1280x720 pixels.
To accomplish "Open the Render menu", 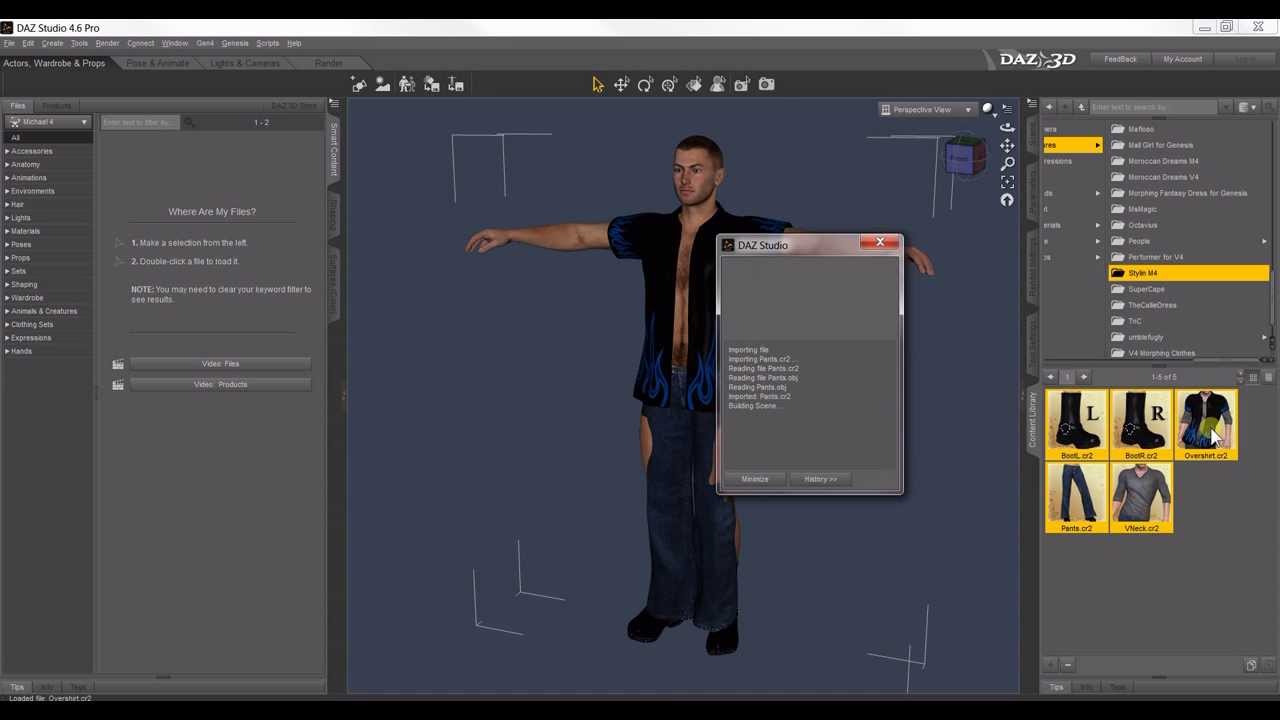I will tap(107, 43).
